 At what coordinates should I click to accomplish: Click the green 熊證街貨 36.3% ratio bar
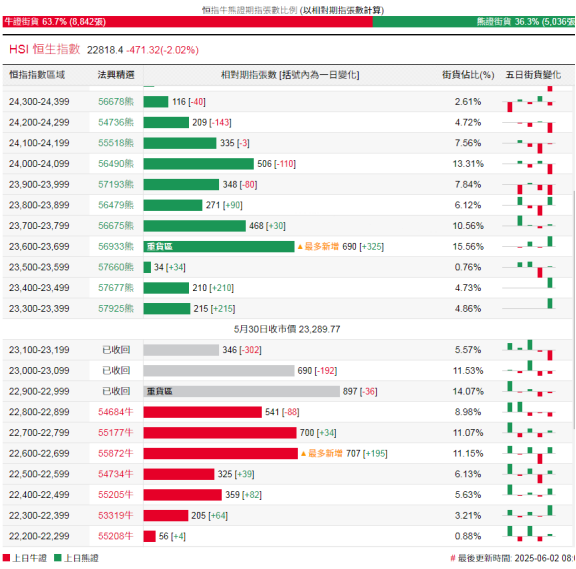[x=474, y=22]
